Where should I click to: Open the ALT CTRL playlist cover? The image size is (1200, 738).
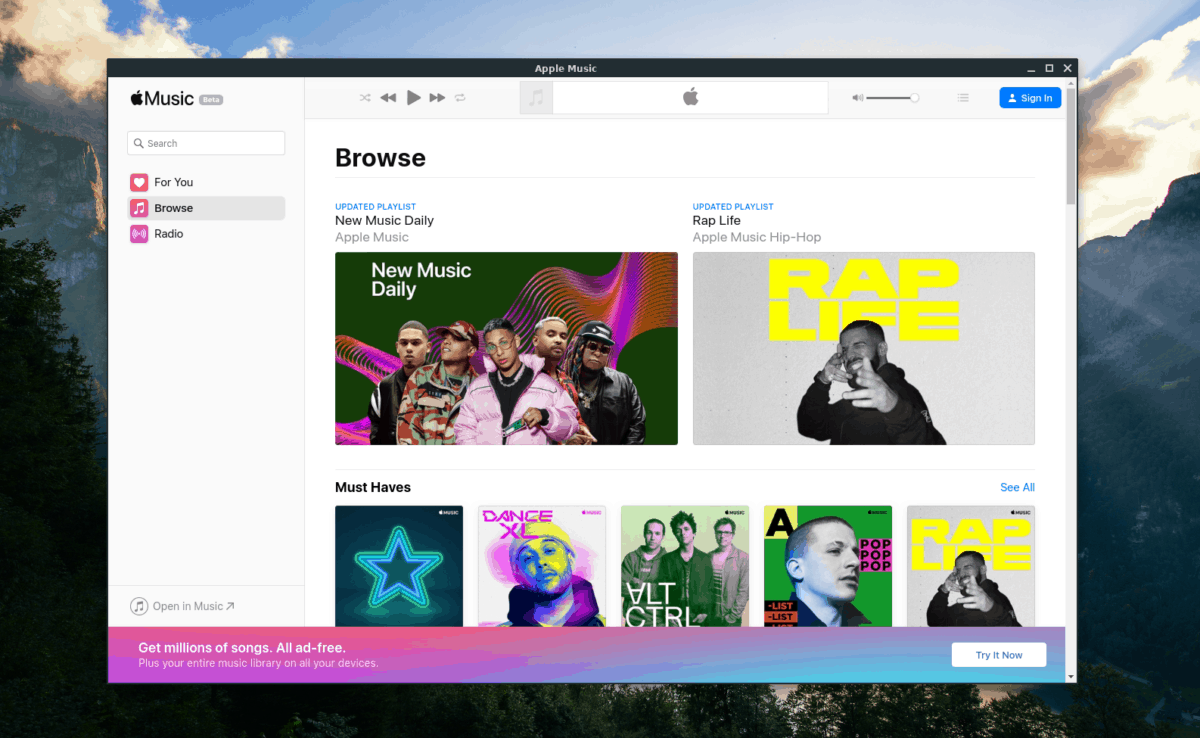685,566
